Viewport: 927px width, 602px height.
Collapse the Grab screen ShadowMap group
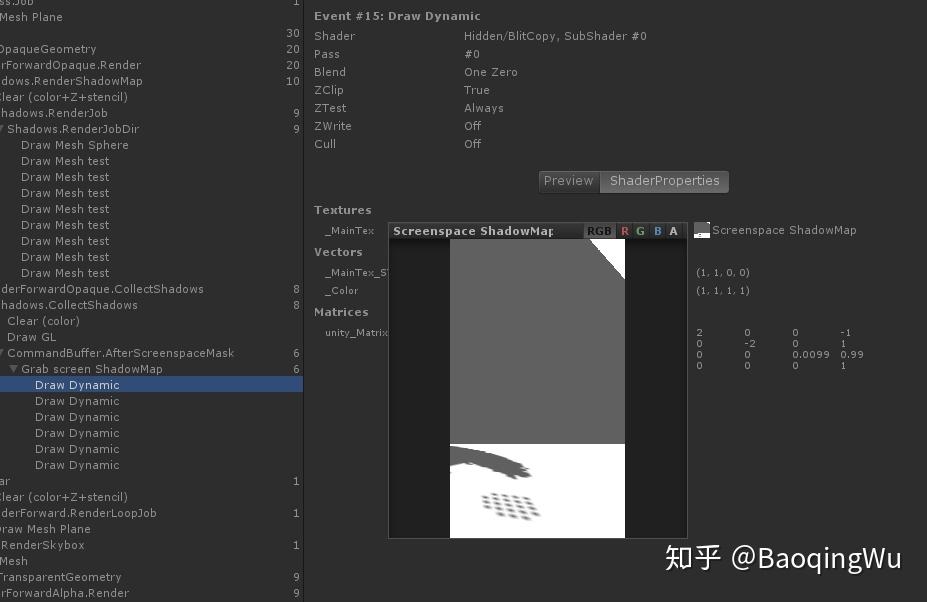coord(12,369)
